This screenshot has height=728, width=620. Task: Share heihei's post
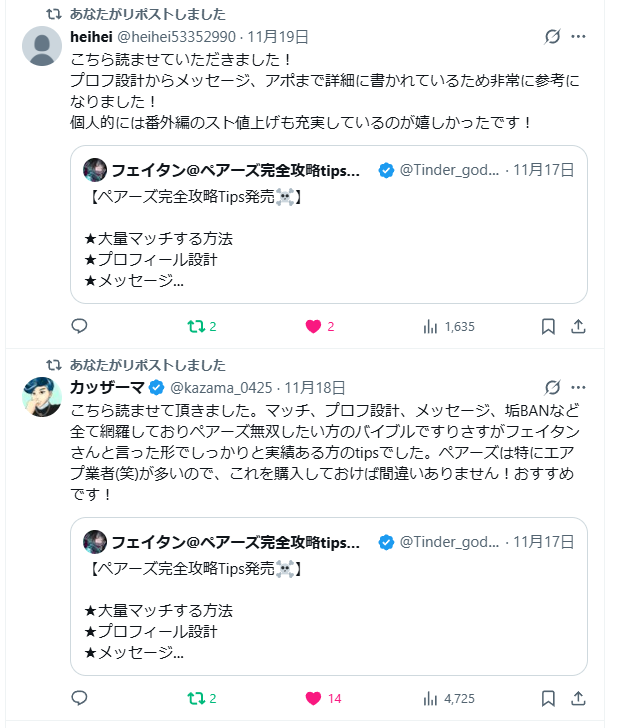pyautogui.click(x=578, y=326)
